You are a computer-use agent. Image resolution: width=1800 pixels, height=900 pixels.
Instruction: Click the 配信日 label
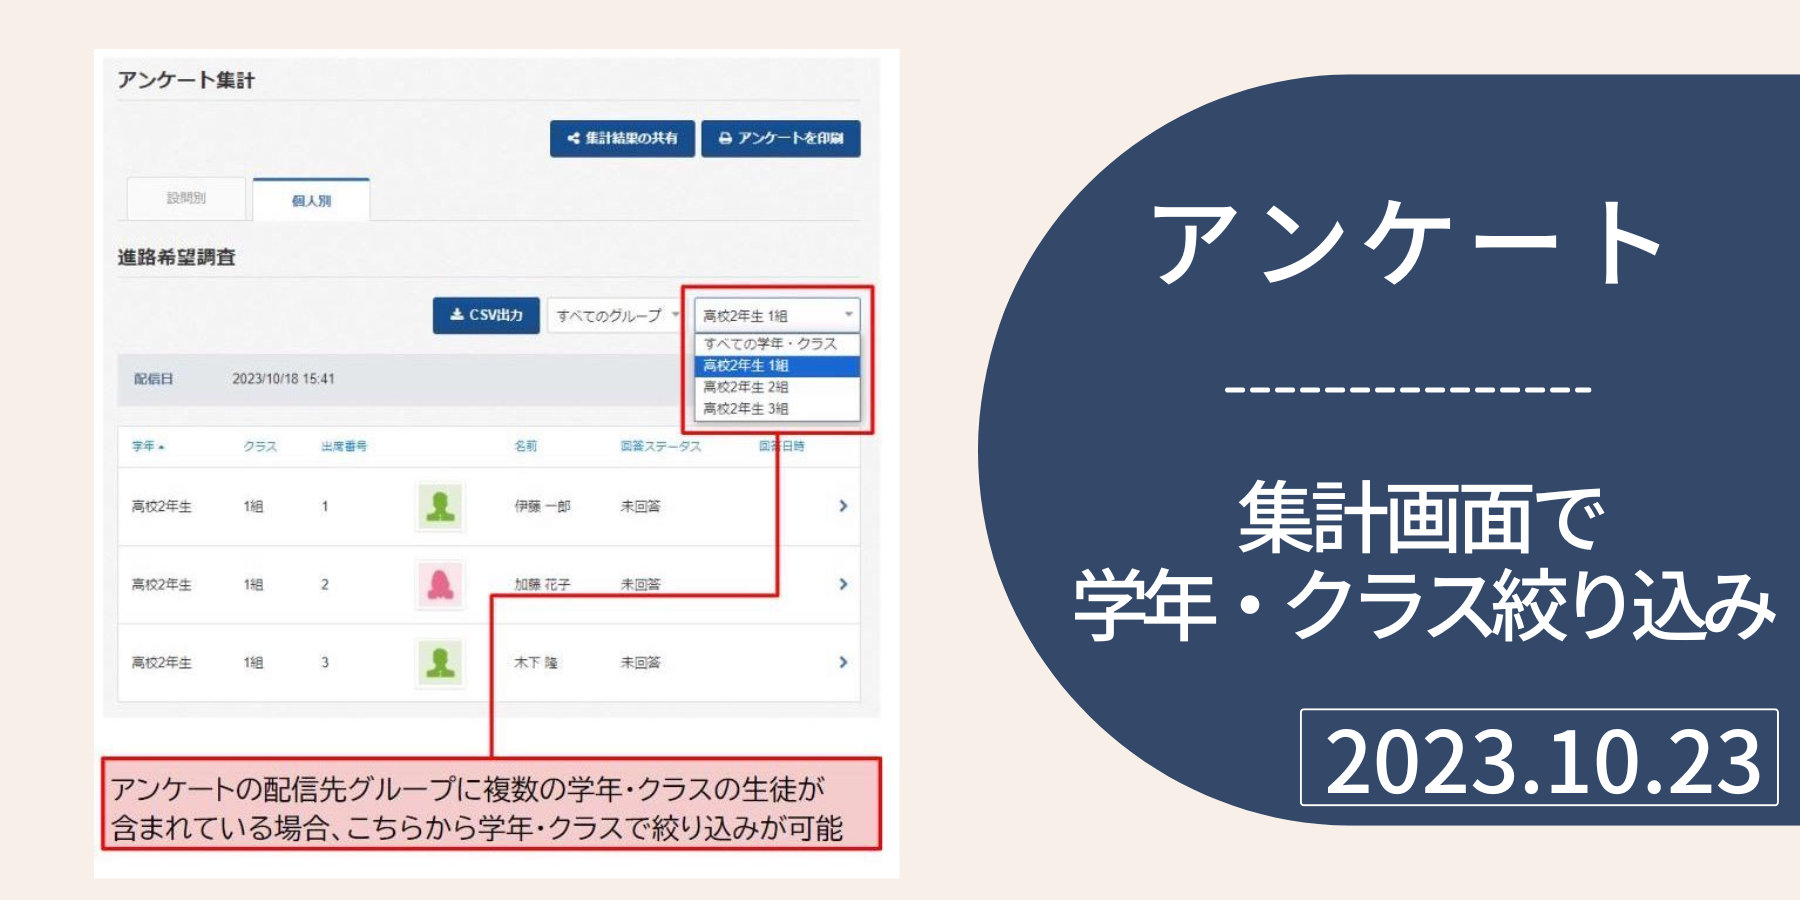pos(153,379)
